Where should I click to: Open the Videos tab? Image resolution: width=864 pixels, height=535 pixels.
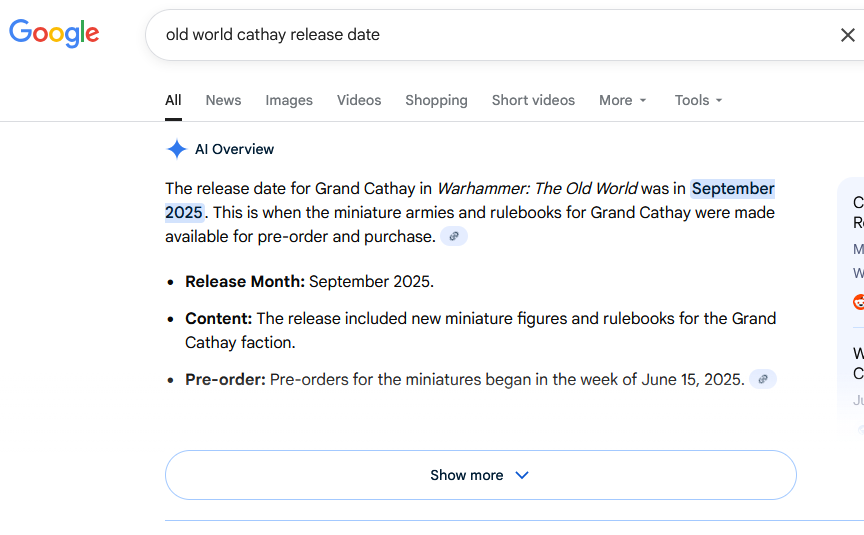click(359, 100)
